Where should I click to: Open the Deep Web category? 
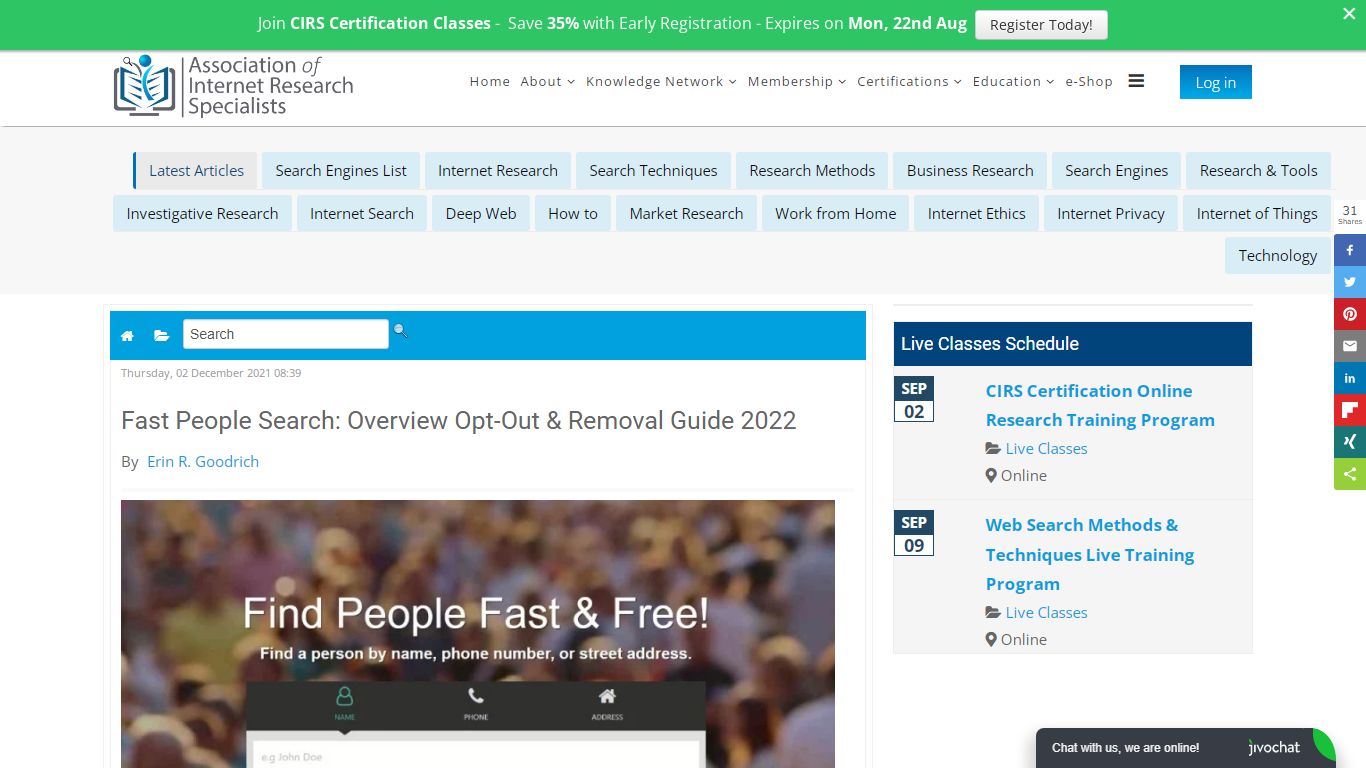pos(481,213)
